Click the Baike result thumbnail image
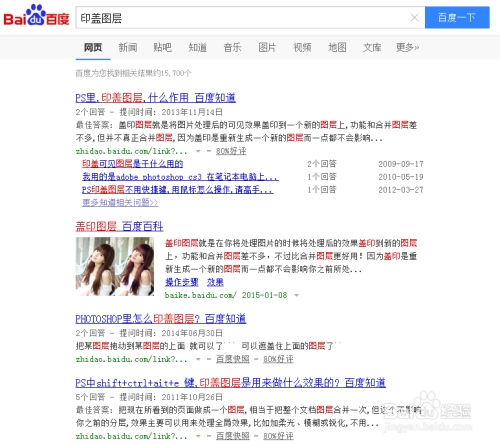The height and width of the screenshot is (444, 500). pyautogui.click(x=115, y=266)
